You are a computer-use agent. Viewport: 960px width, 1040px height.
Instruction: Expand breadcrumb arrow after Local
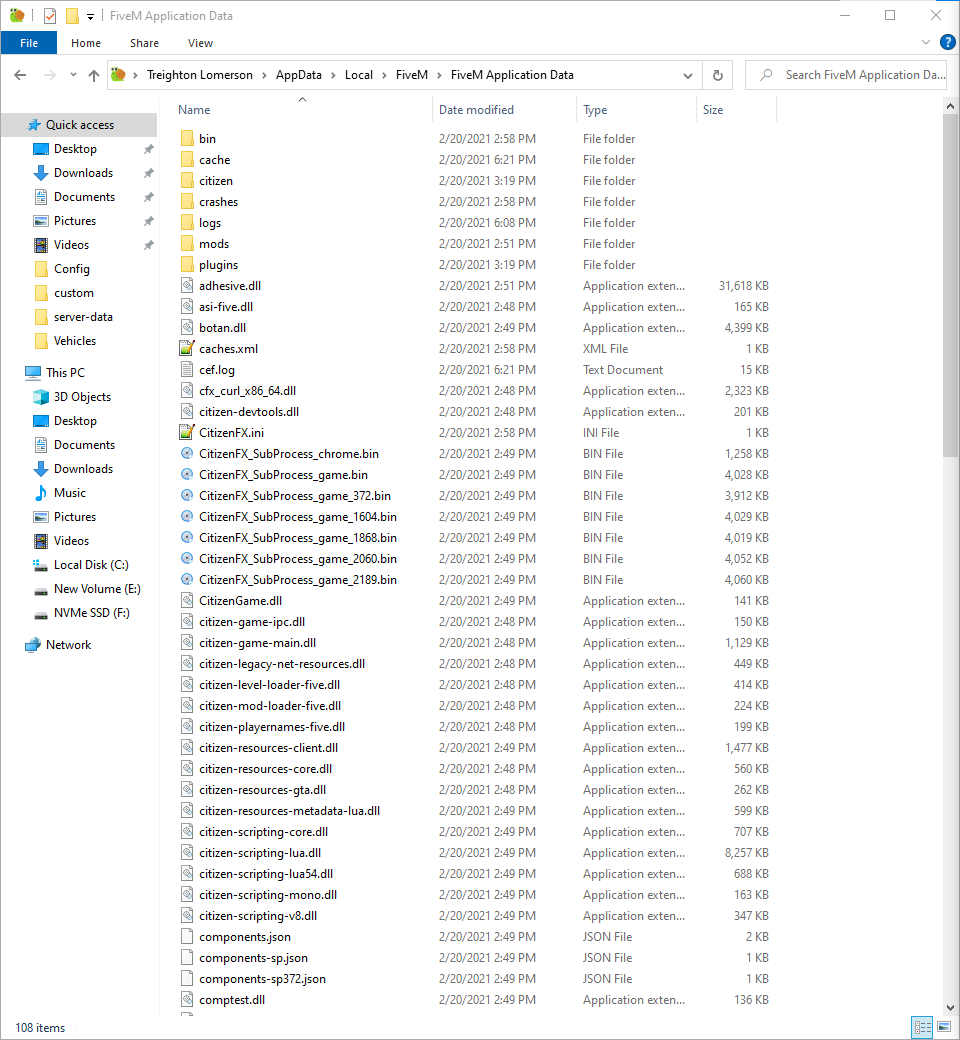[384, 75]
